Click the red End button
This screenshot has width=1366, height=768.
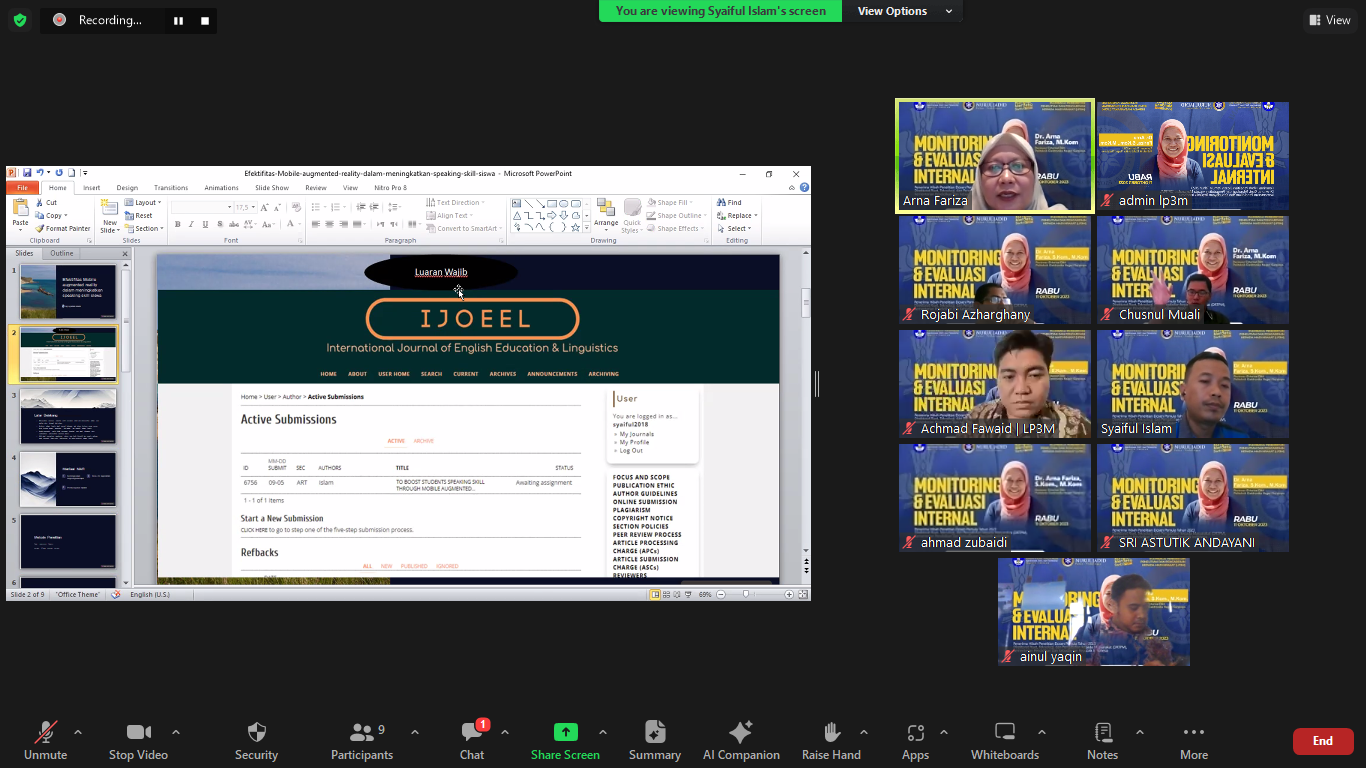click(x=1322, y=741)
